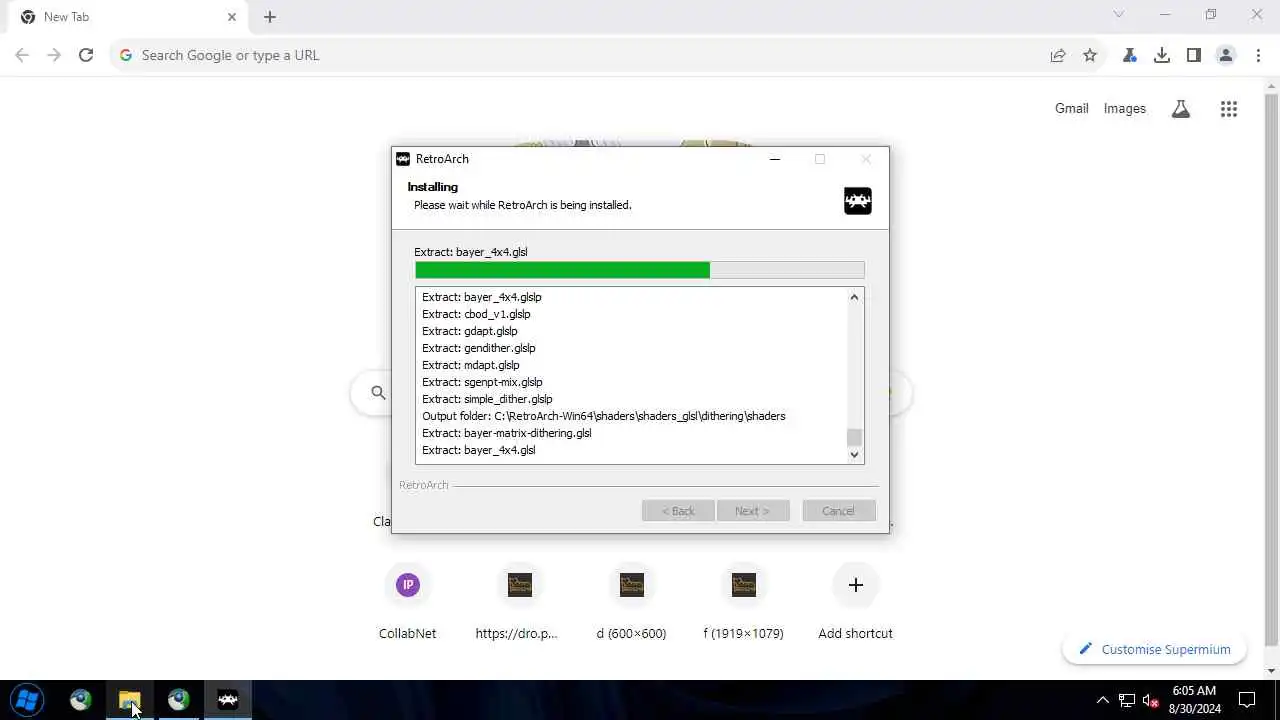The width and height of the screenshot is (1280, 720).
Task: Select the 'Output folder' log line
Action: point(604,416)
